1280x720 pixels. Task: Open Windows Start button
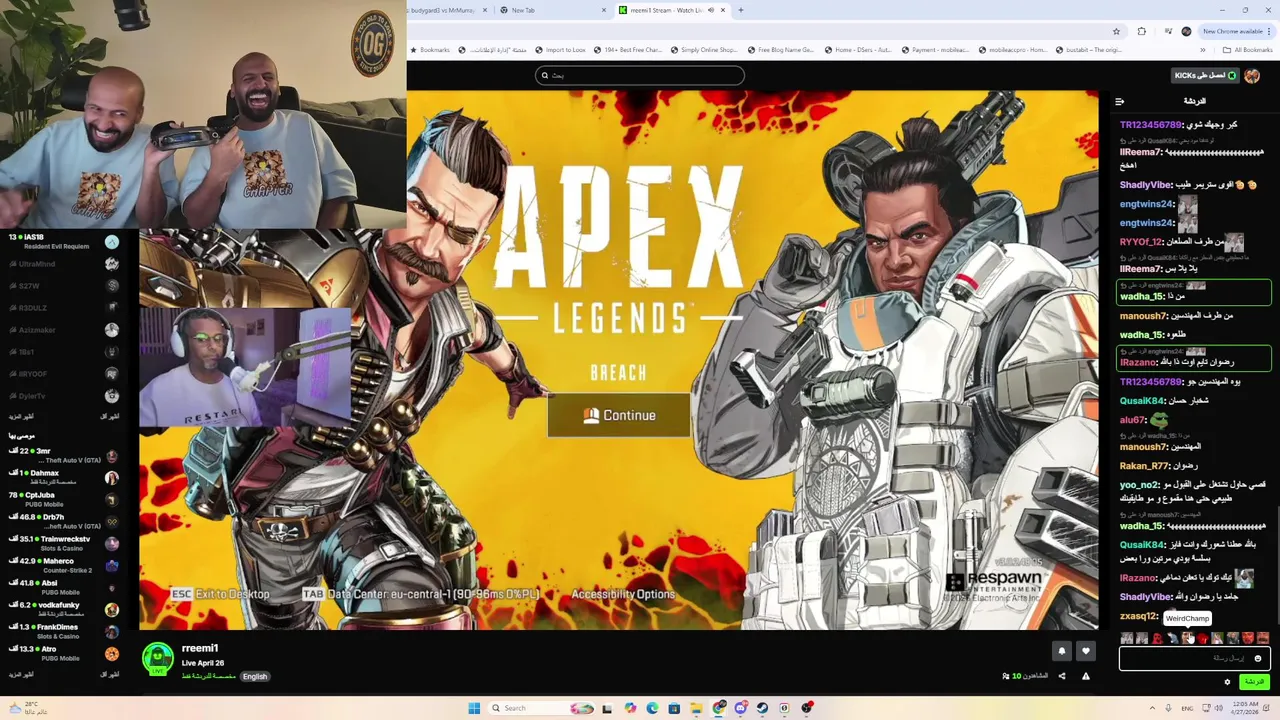pos(474,708)
